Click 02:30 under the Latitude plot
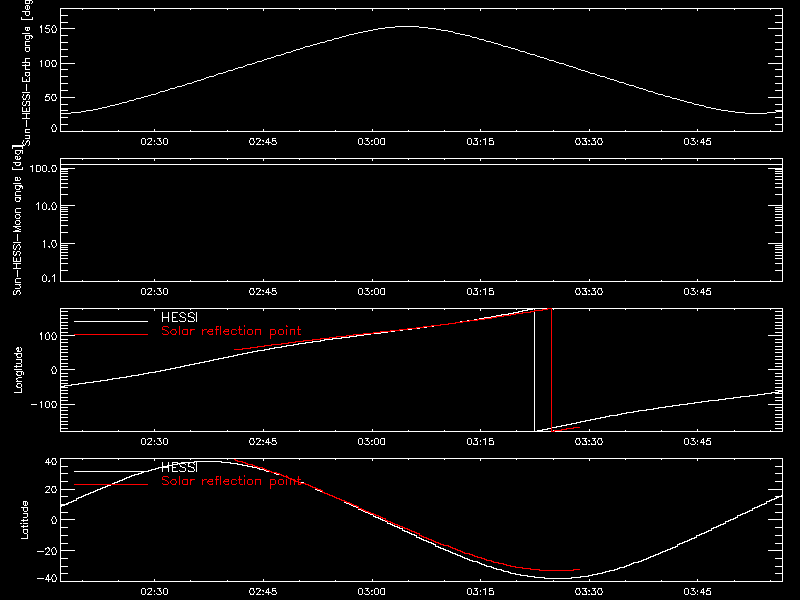The image size is (800, 600). pyautogui.click(x=154, y=591)
